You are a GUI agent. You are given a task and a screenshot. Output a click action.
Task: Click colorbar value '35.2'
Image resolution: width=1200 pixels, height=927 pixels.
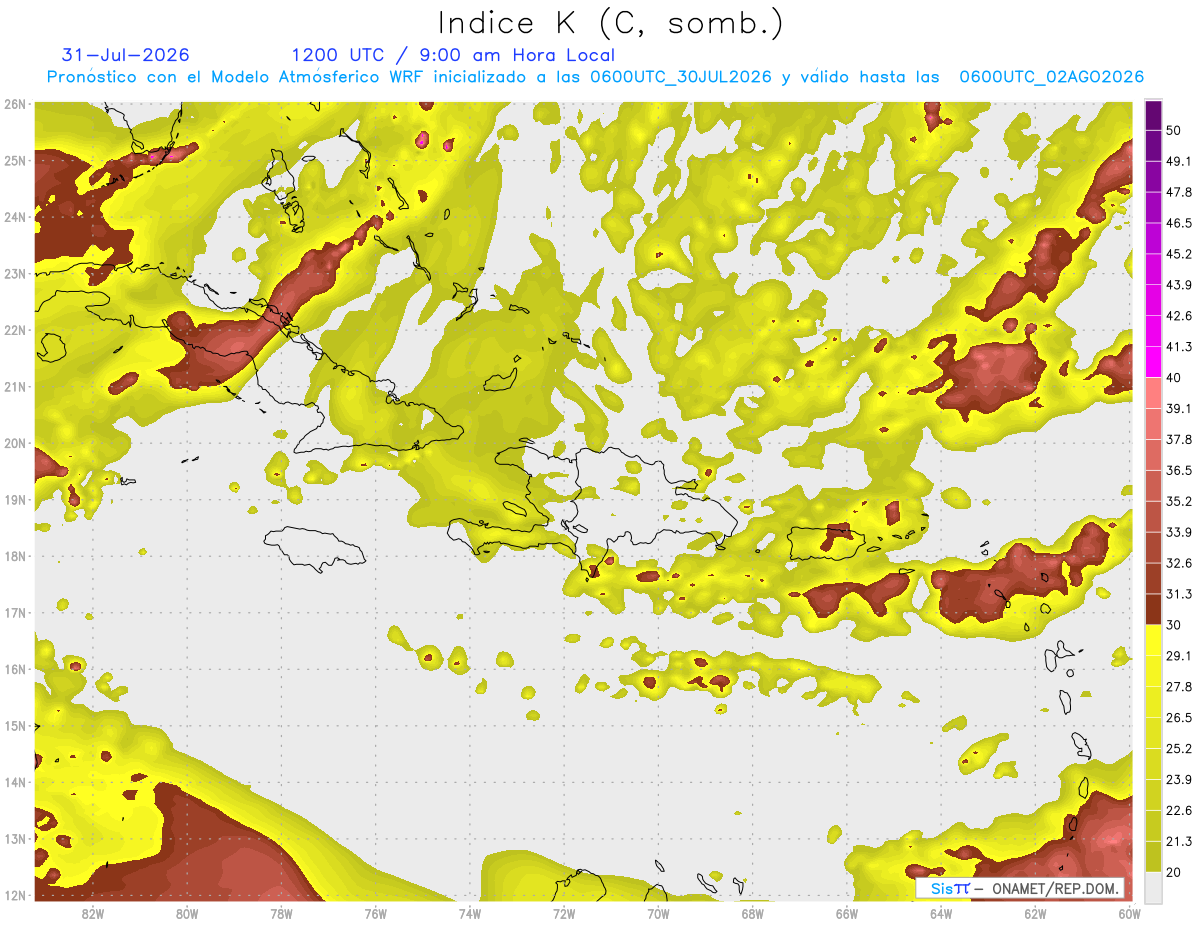pos(1179,501)
